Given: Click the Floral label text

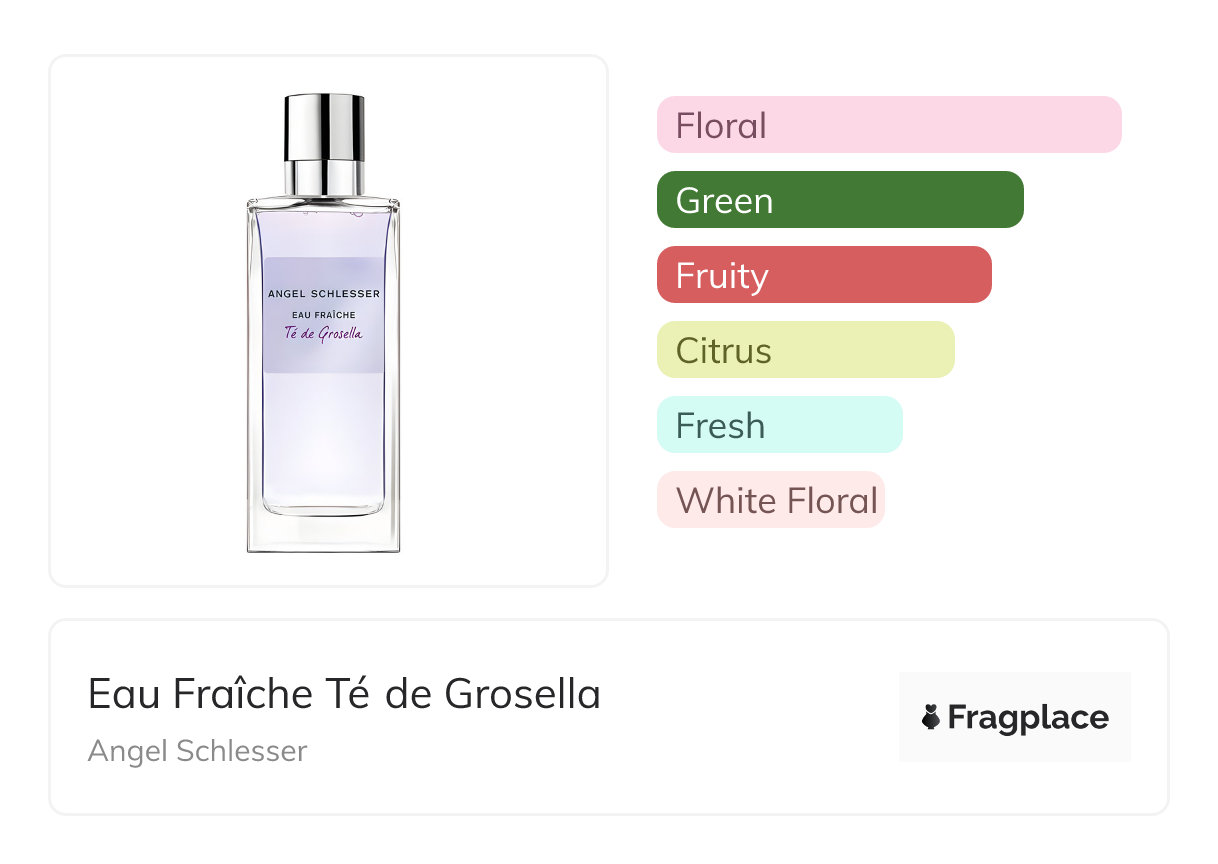Looking at the screenshot, I should coord(721,126).
